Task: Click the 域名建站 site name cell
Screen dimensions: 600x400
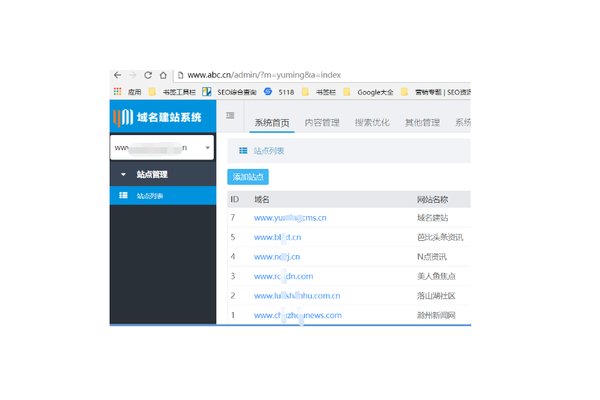Action: [432, 218]
